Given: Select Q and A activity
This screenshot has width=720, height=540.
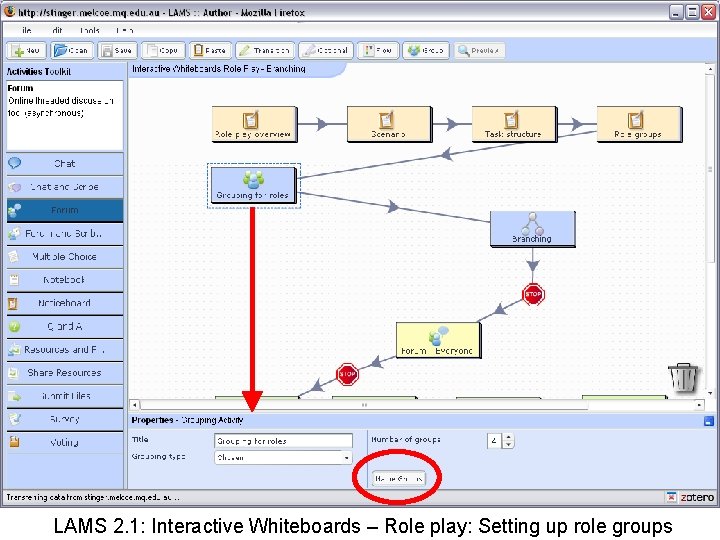Looking at the screenshot, I should [x=65, y=326].
